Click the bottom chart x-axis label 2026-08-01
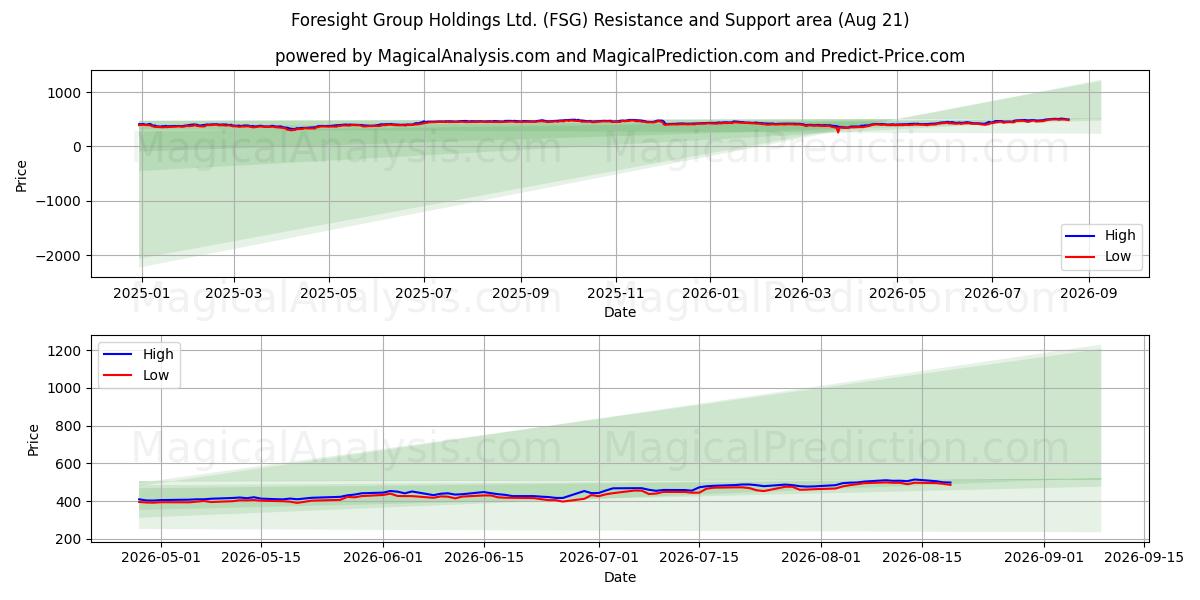Viewport: 1200px width, 600px height. coord(823,558)
